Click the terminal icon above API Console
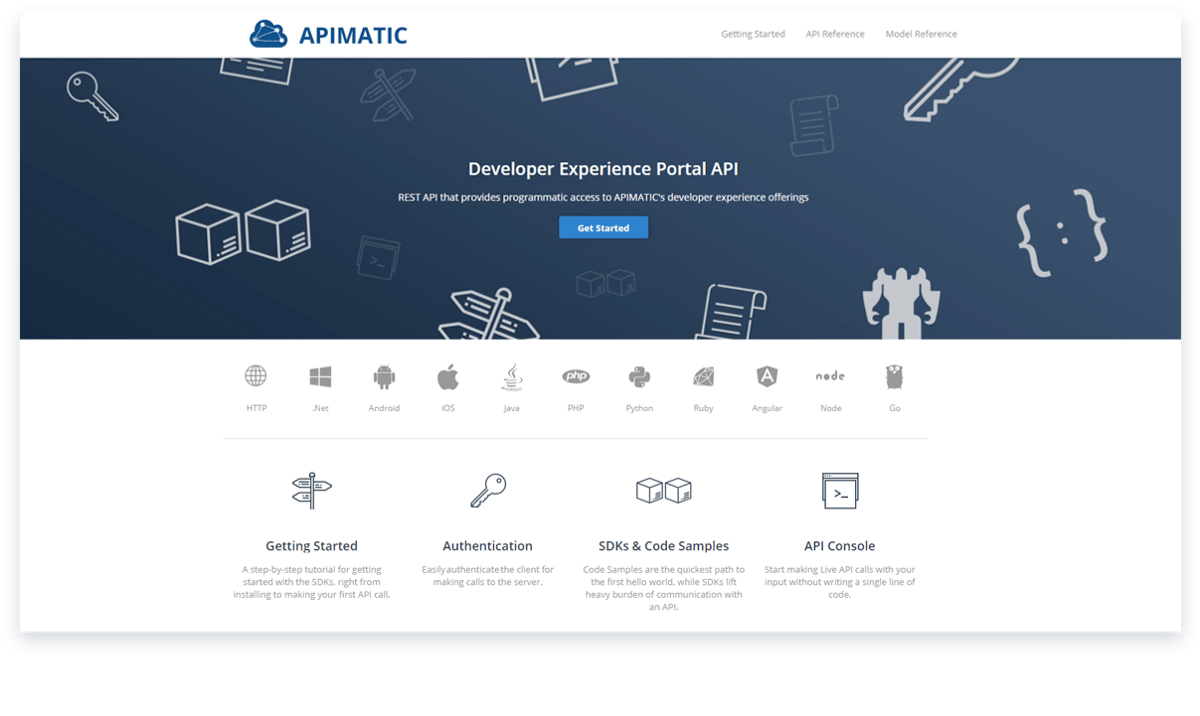 [x=840, y=491]
